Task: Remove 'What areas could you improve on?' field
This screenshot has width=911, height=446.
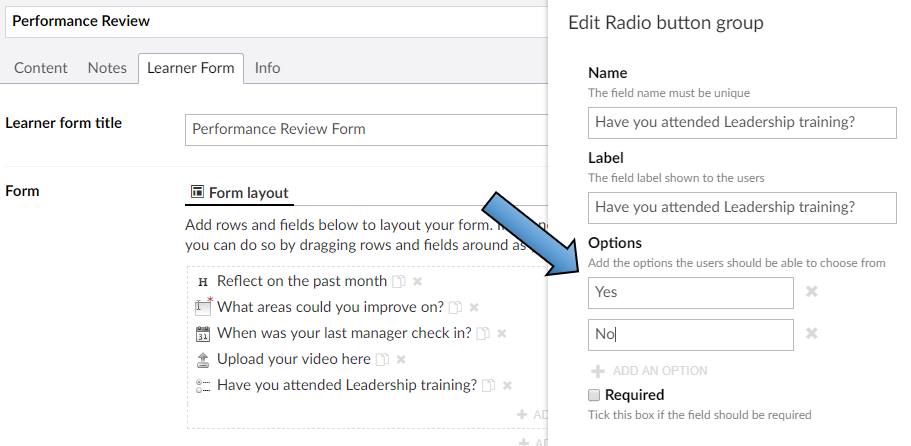Action: [x=474, y=308]
